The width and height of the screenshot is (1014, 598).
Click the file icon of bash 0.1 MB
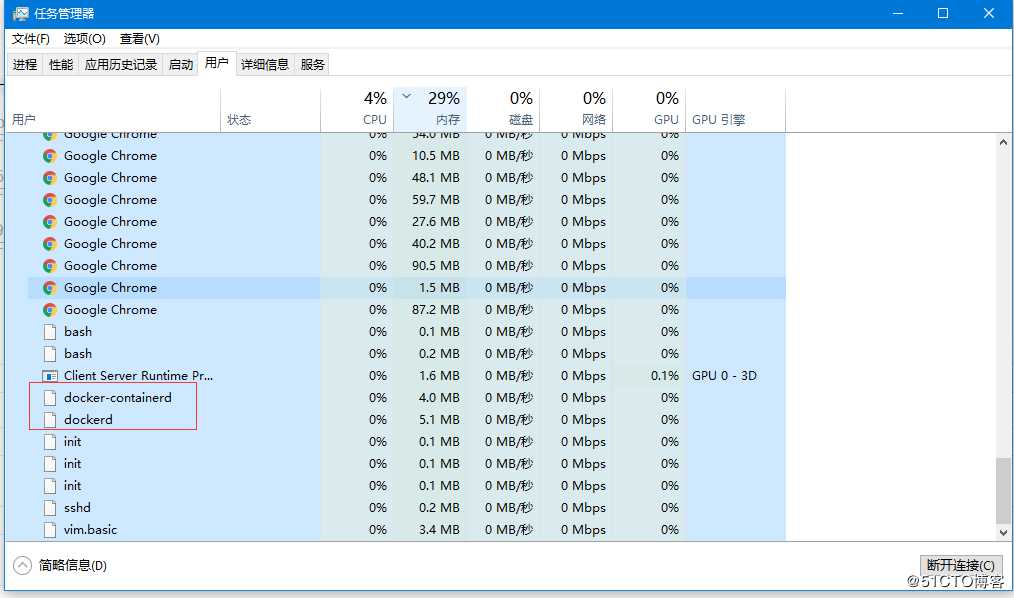50,332
